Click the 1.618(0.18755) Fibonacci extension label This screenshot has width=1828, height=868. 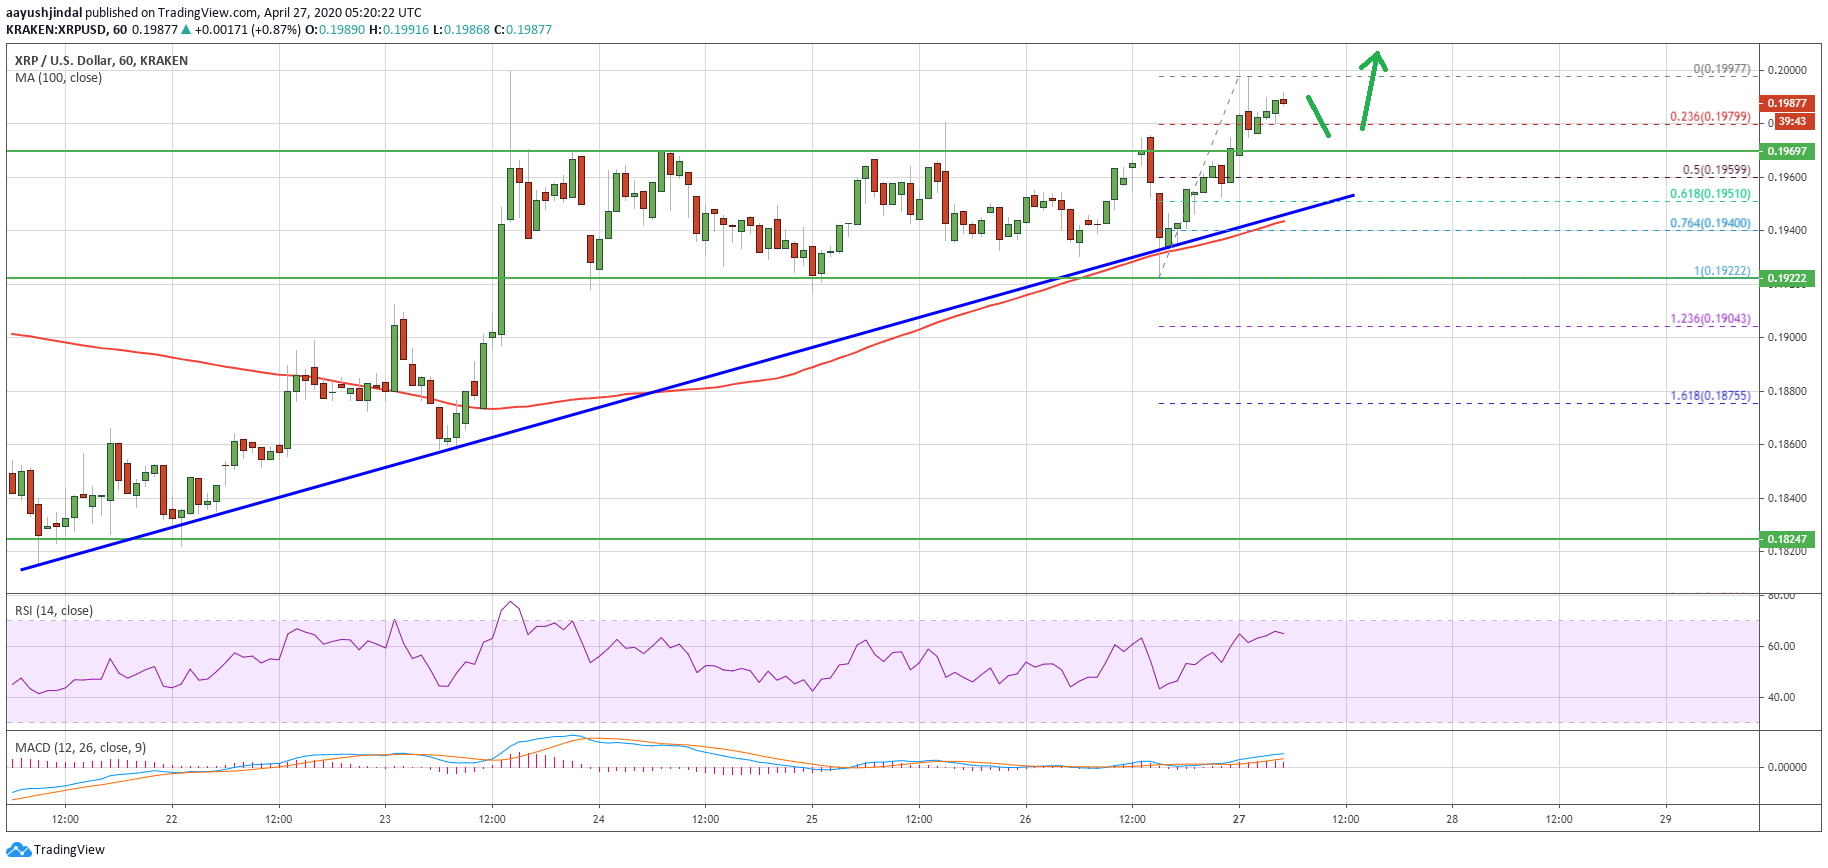coord(1710,396)
